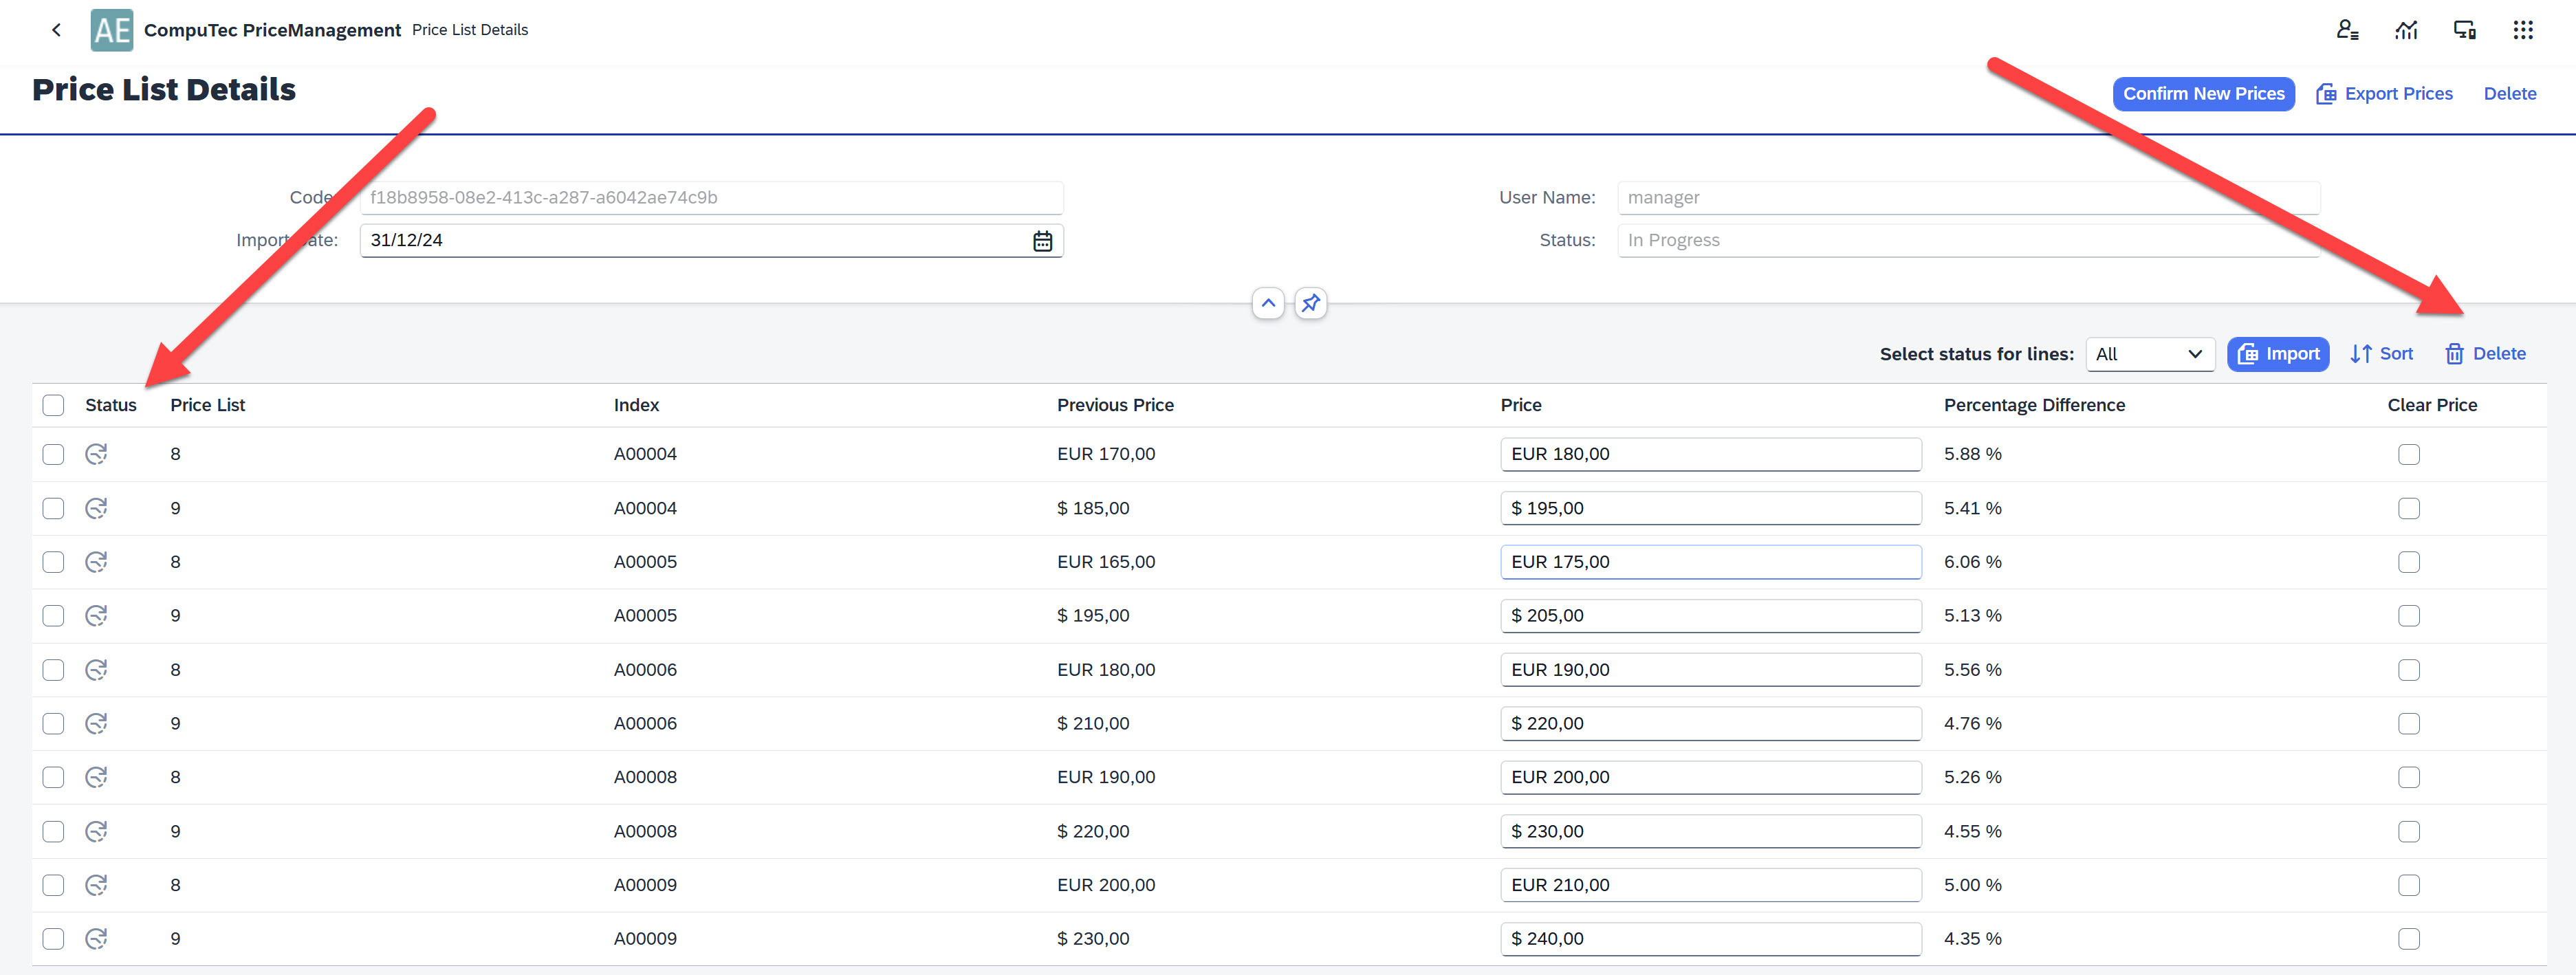Open the user settings icon
The image size is (2576, 975).
(x=2347, y=30)
